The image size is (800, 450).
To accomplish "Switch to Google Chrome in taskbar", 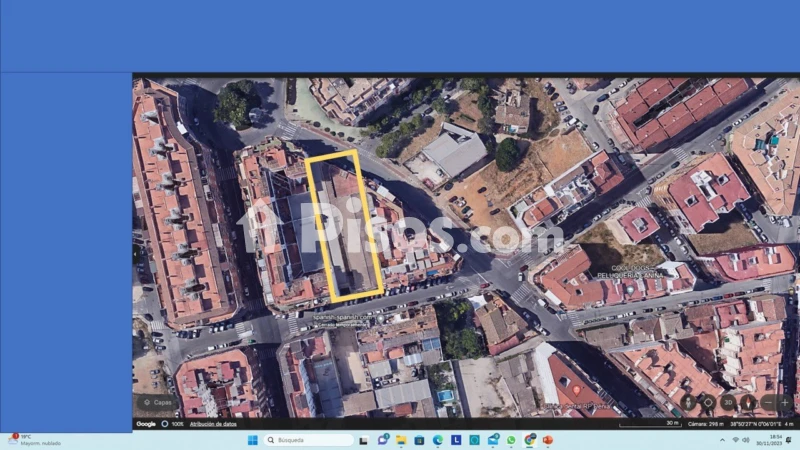I will [x=530, y=440].
